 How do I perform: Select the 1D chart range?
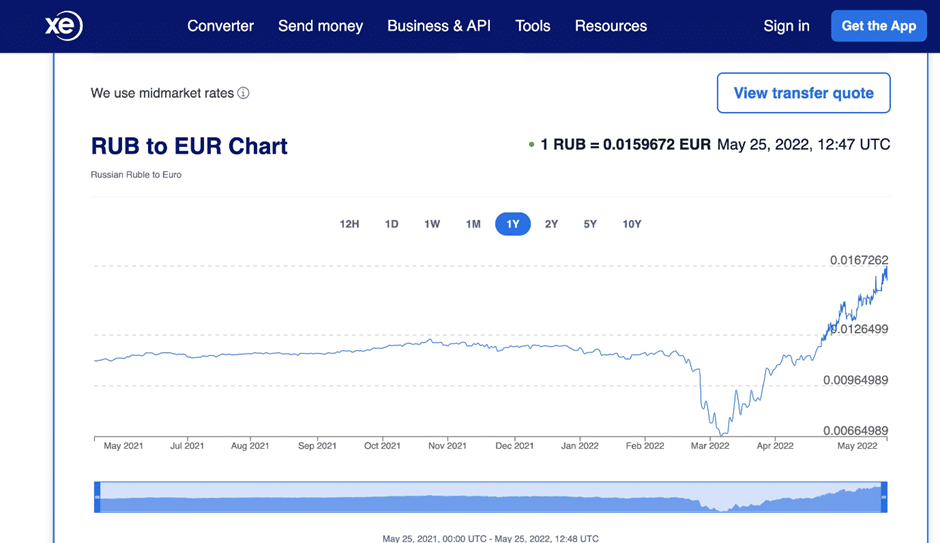392,224
